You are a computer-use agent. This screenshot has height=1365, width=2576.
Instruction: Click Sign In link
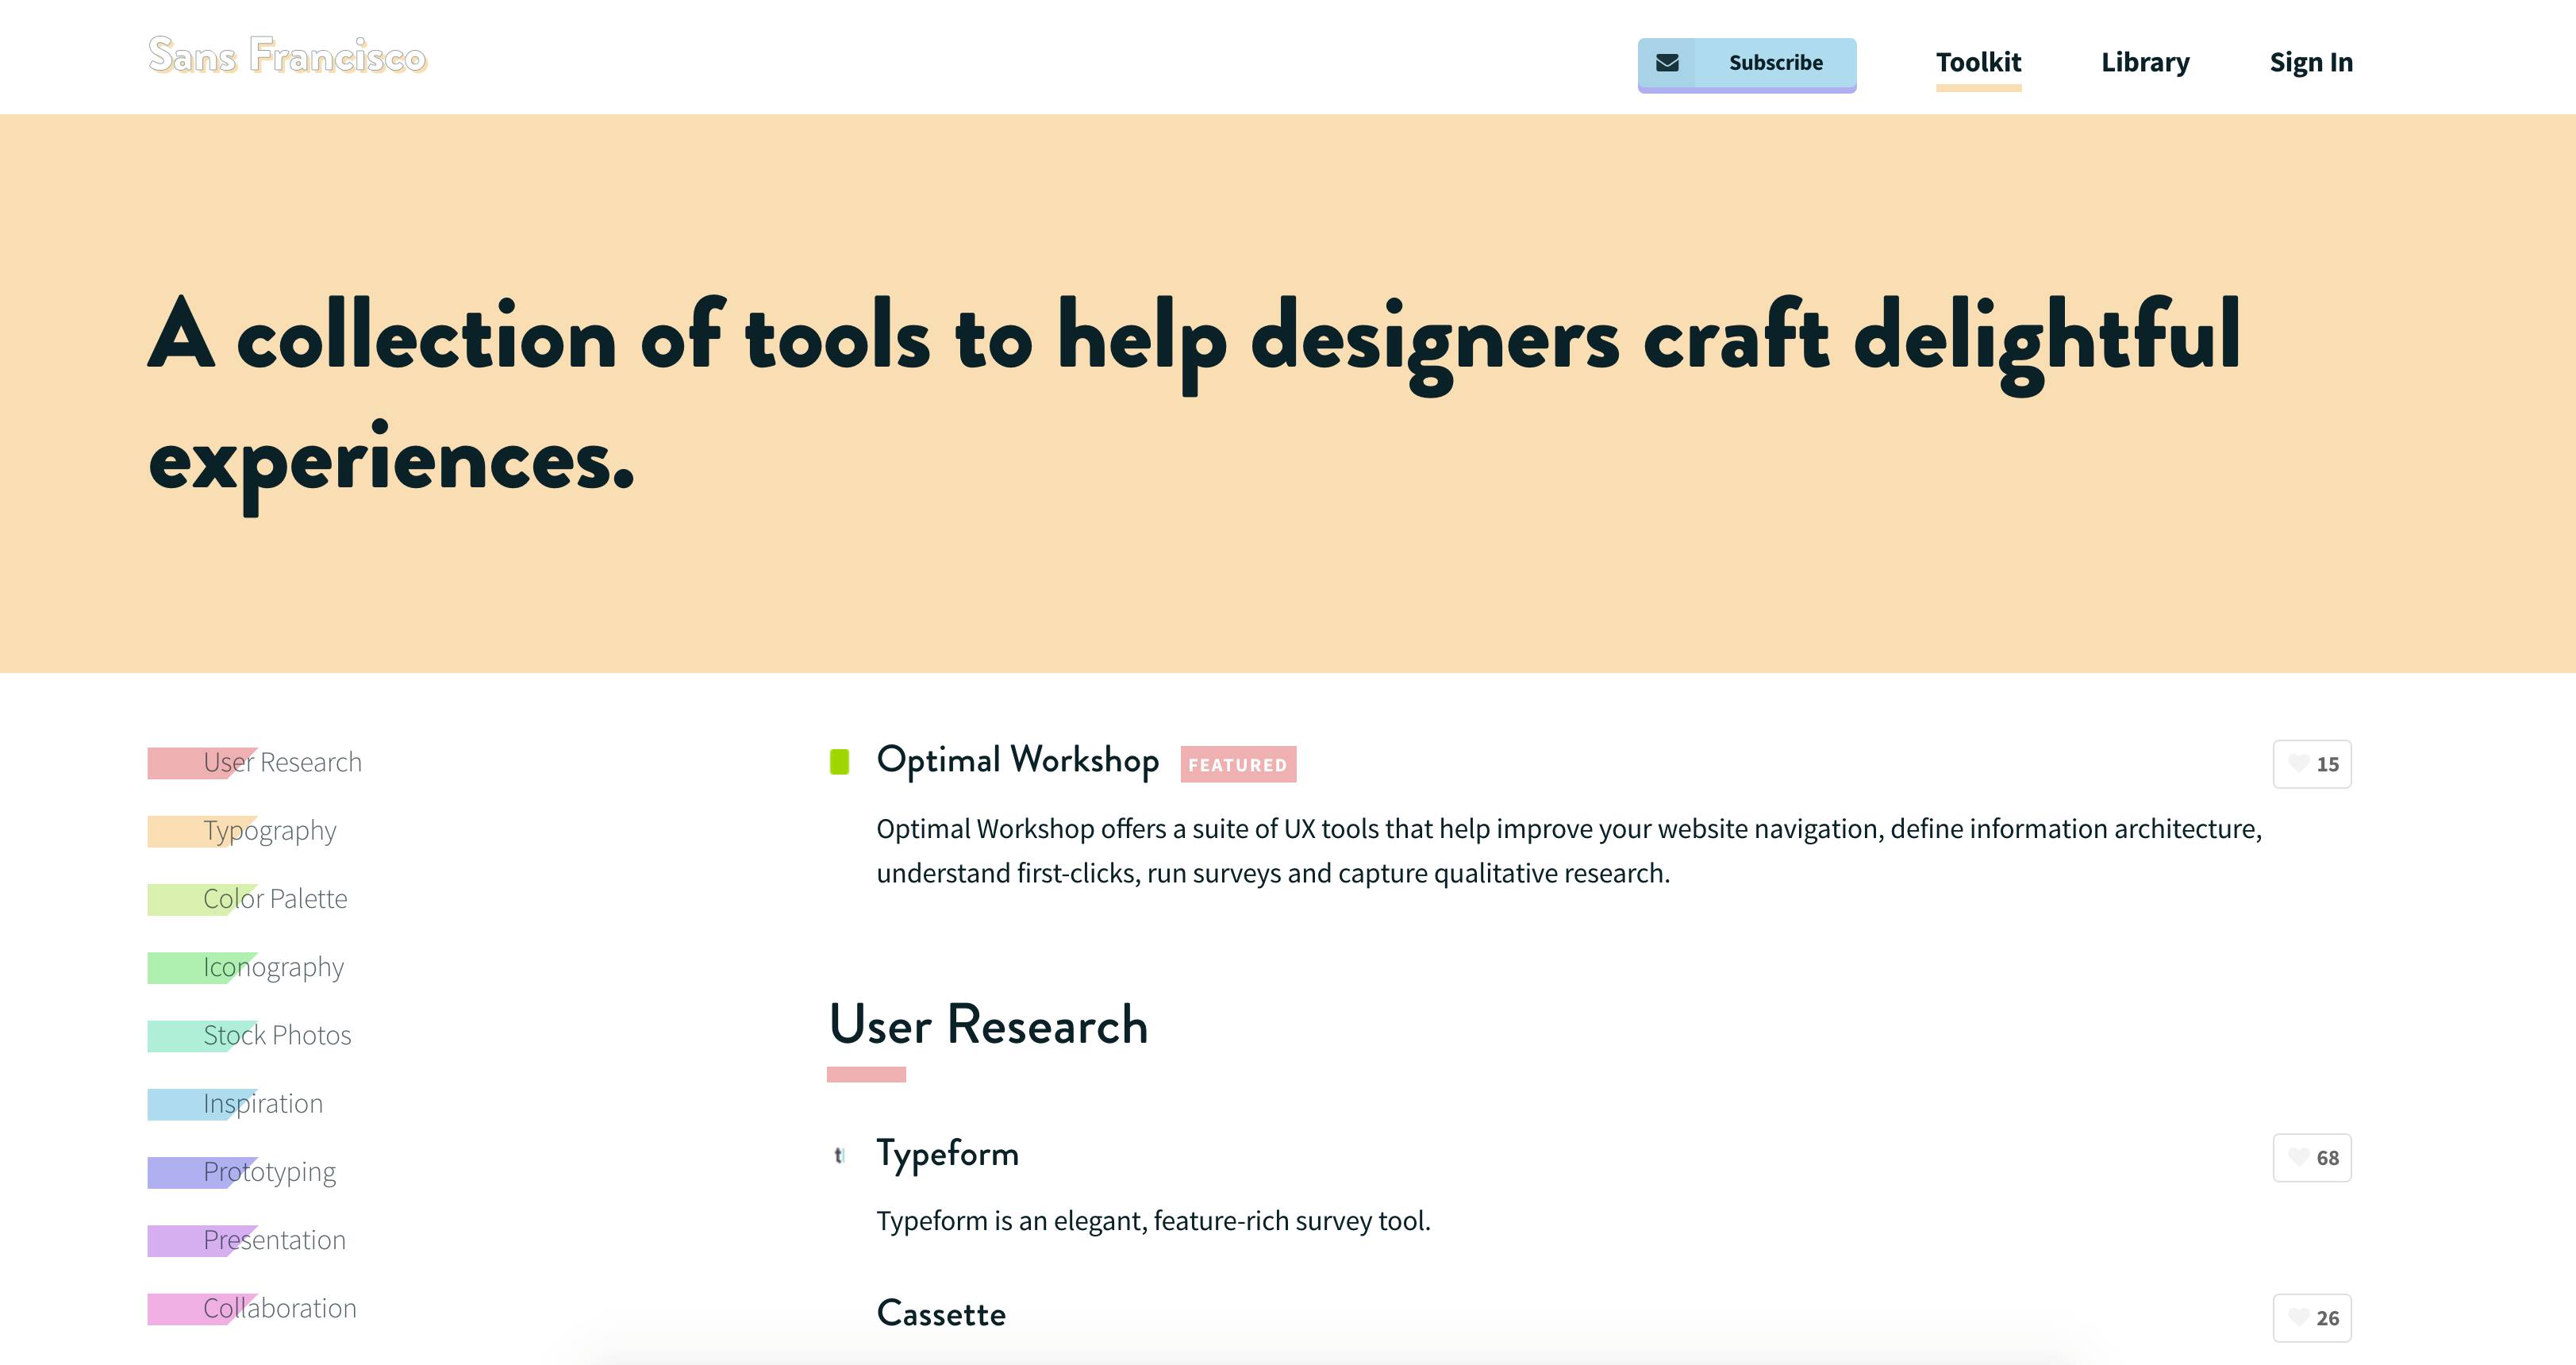(2310, 62)
